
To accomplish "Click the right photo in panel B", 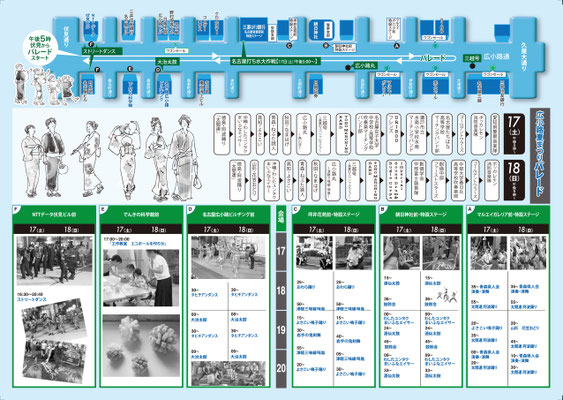I will click(441, 253).
